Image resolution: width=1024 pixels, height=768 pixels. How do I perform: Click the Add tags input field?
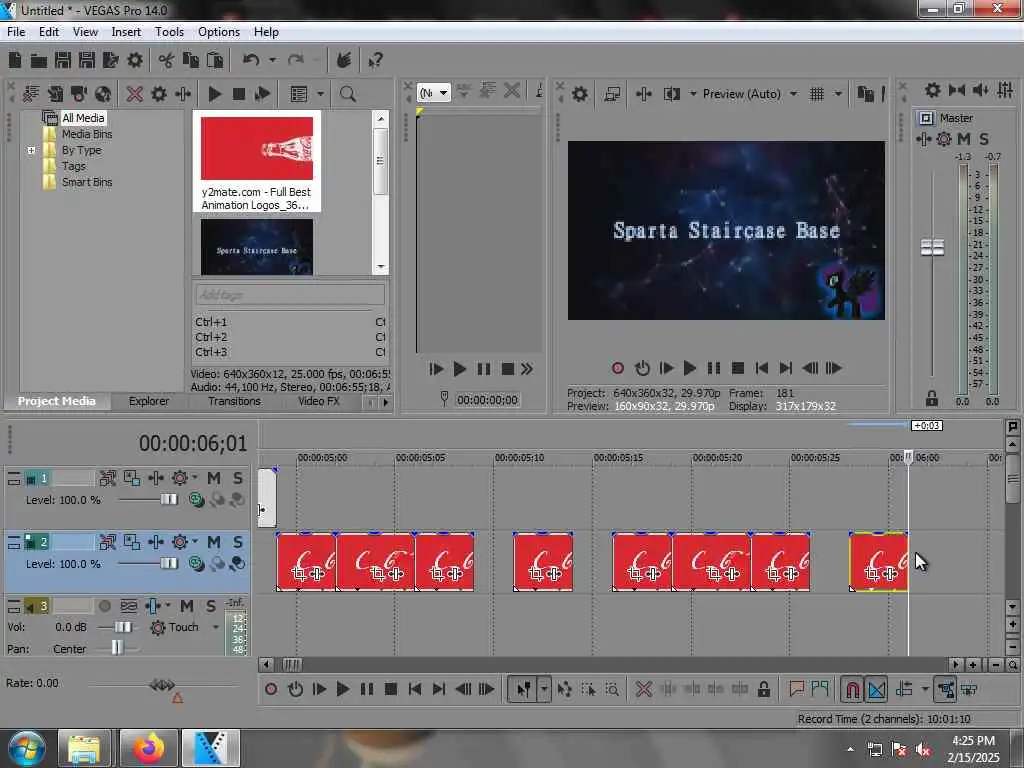290,295
